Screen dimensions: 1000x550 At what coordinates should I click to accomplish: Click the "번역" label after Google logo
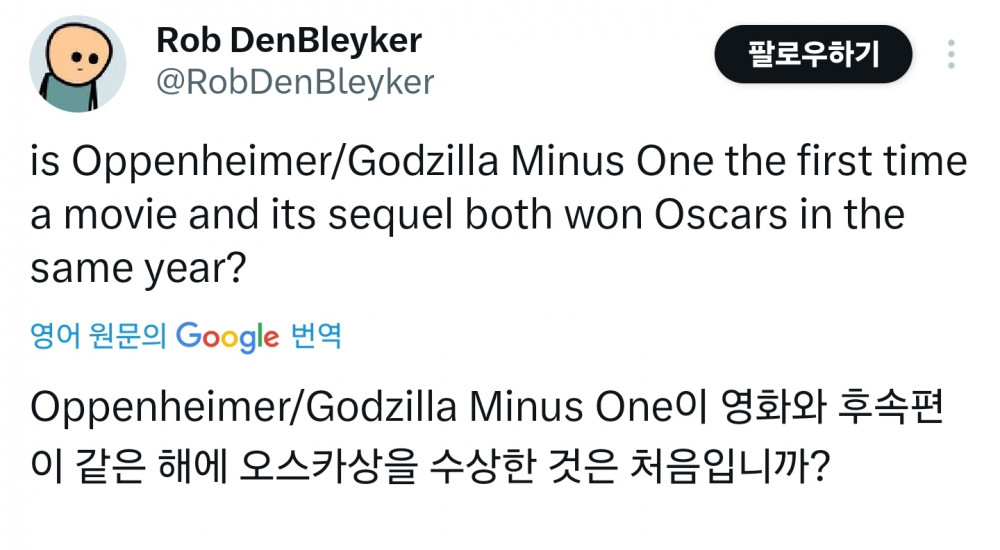click(316, 336)
